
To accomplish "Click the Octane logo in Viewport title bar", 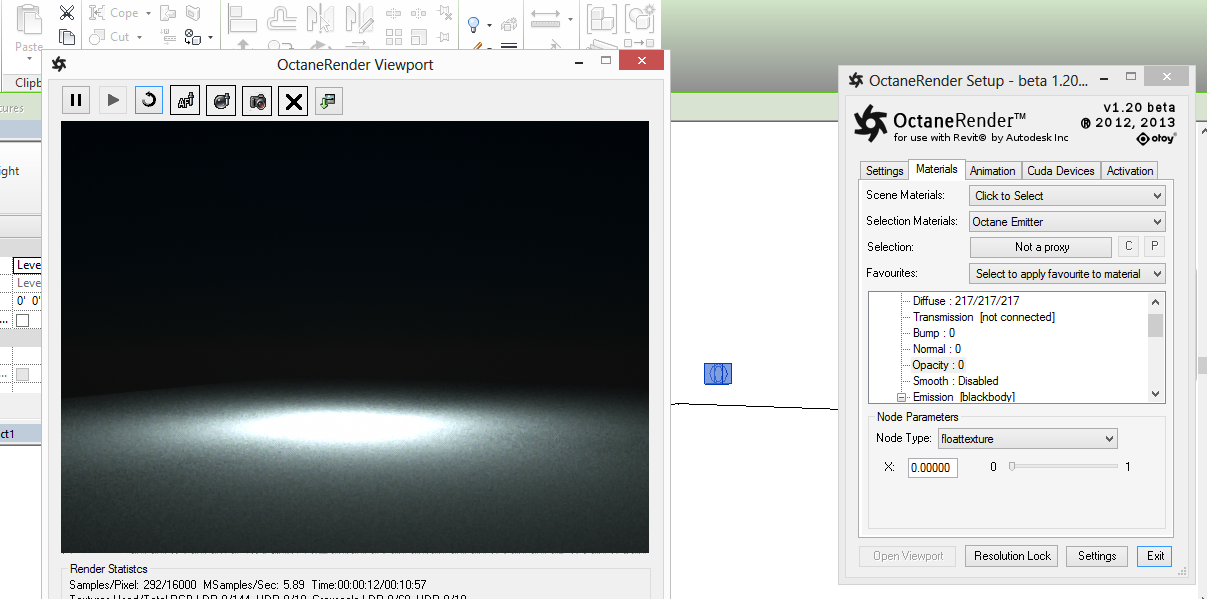I will (x=59, y=65).
